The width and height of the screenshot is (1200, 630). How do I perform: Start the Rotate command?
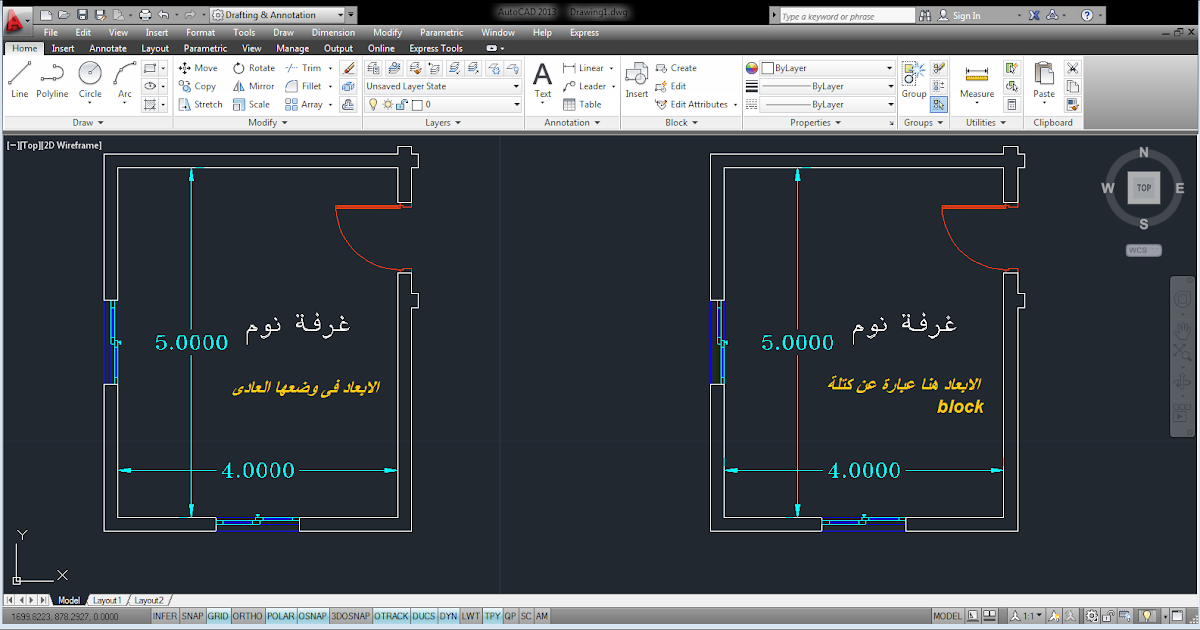(256, 67)
